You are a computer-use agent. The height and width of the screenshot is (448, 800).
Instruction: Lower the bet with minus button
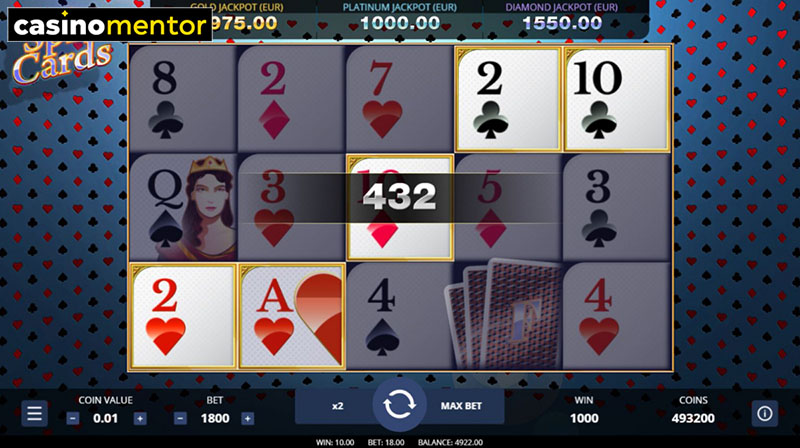[180, 418]
